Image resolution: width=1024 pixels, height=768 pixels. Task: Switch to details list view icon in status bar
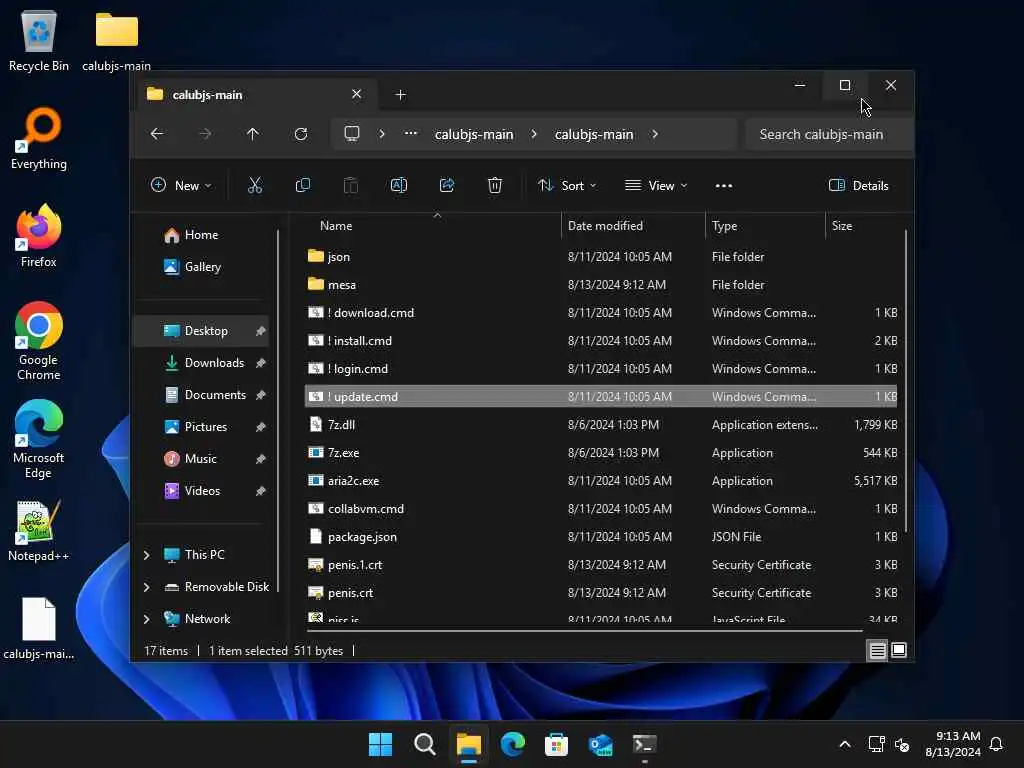[x=877, y=650]
